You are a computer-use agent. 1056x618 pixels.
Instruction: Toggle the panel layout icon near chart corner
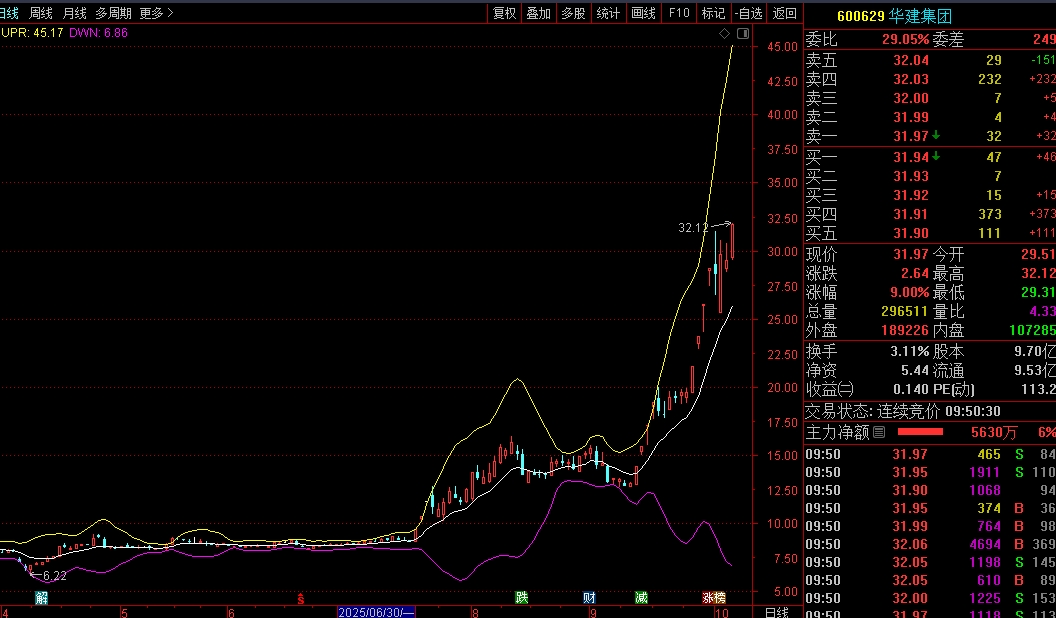click(743, 33)
